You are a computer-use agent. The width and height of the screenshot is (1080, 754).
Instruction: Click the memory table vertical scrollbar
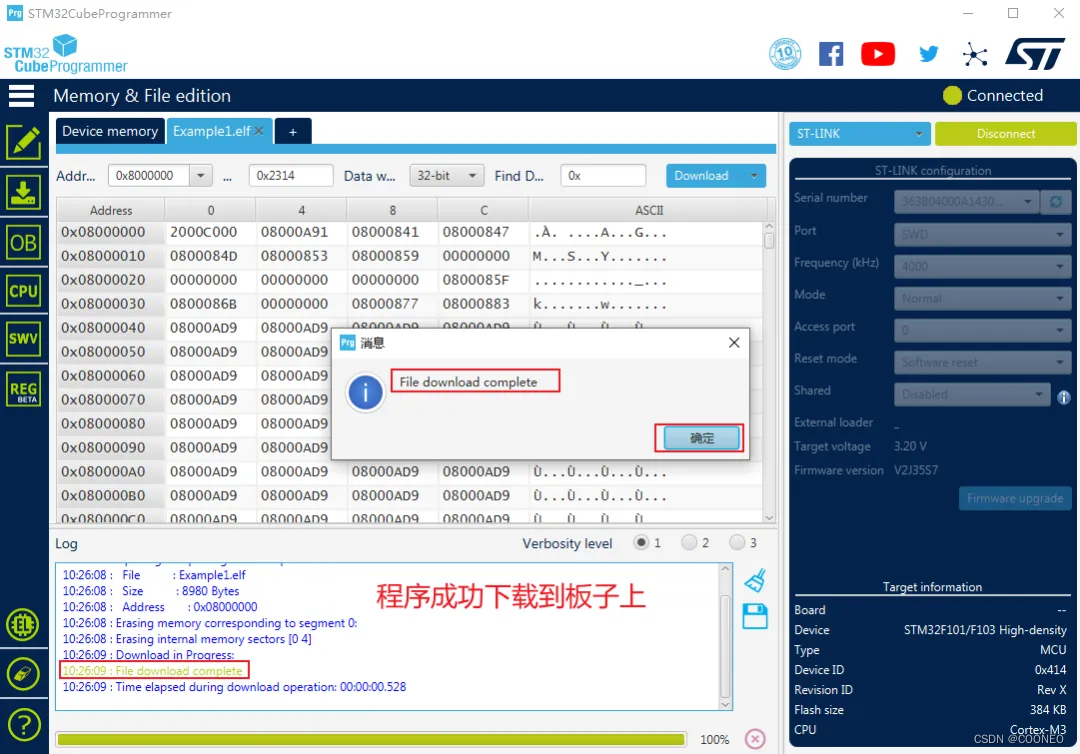[769, 371]
